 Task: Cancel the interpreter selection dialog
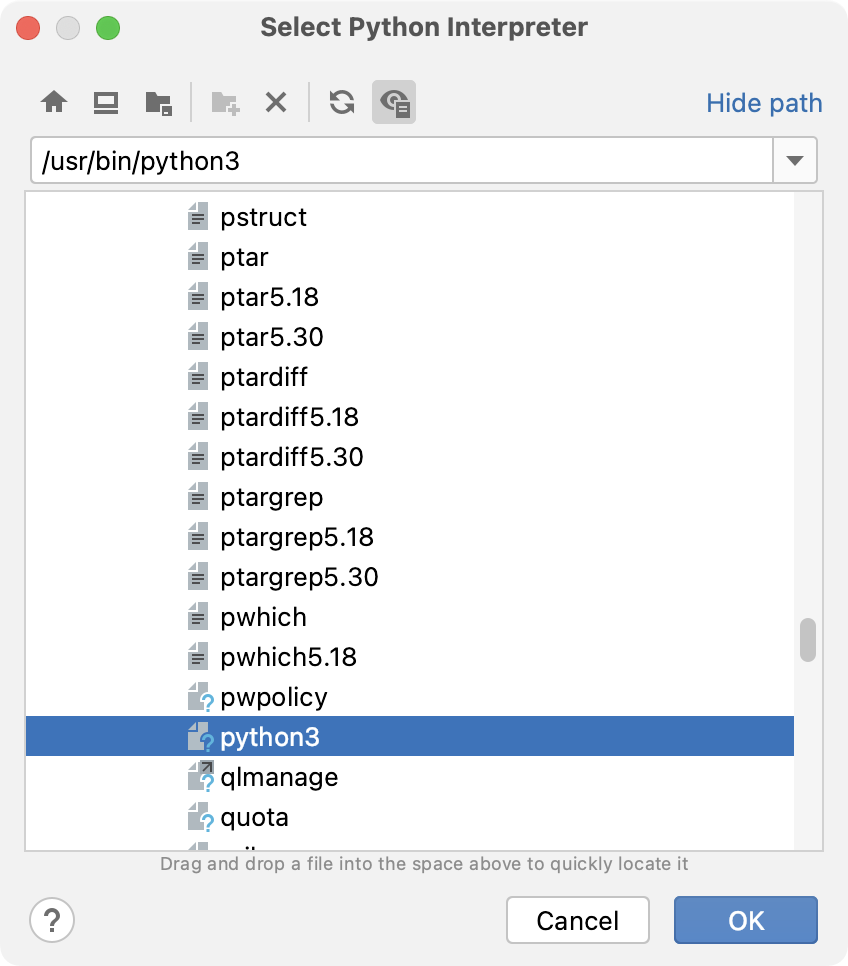pyautogui.click(x=577, y=920)
